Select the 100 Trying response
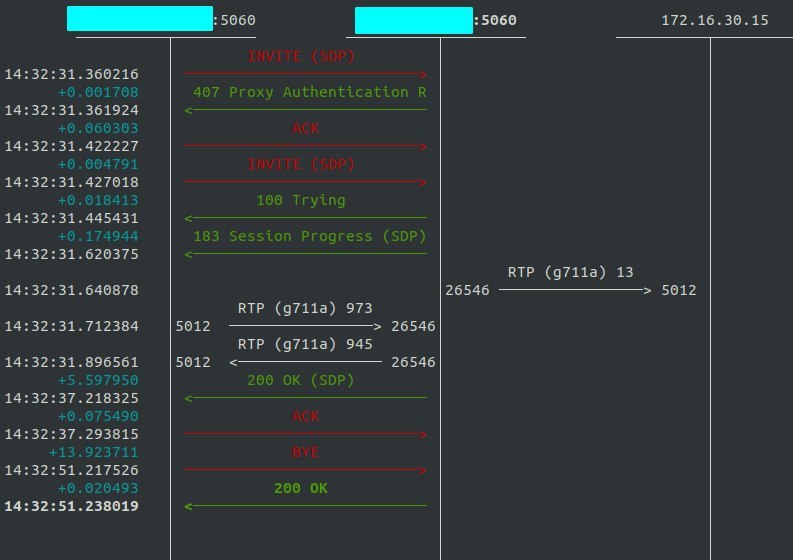Viewport: 793px width, 560px height. coord(301,200)
